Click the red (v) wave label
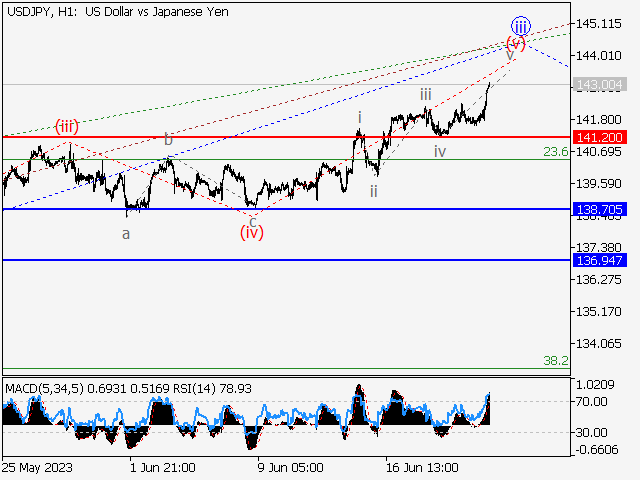 tap(516, 42)
